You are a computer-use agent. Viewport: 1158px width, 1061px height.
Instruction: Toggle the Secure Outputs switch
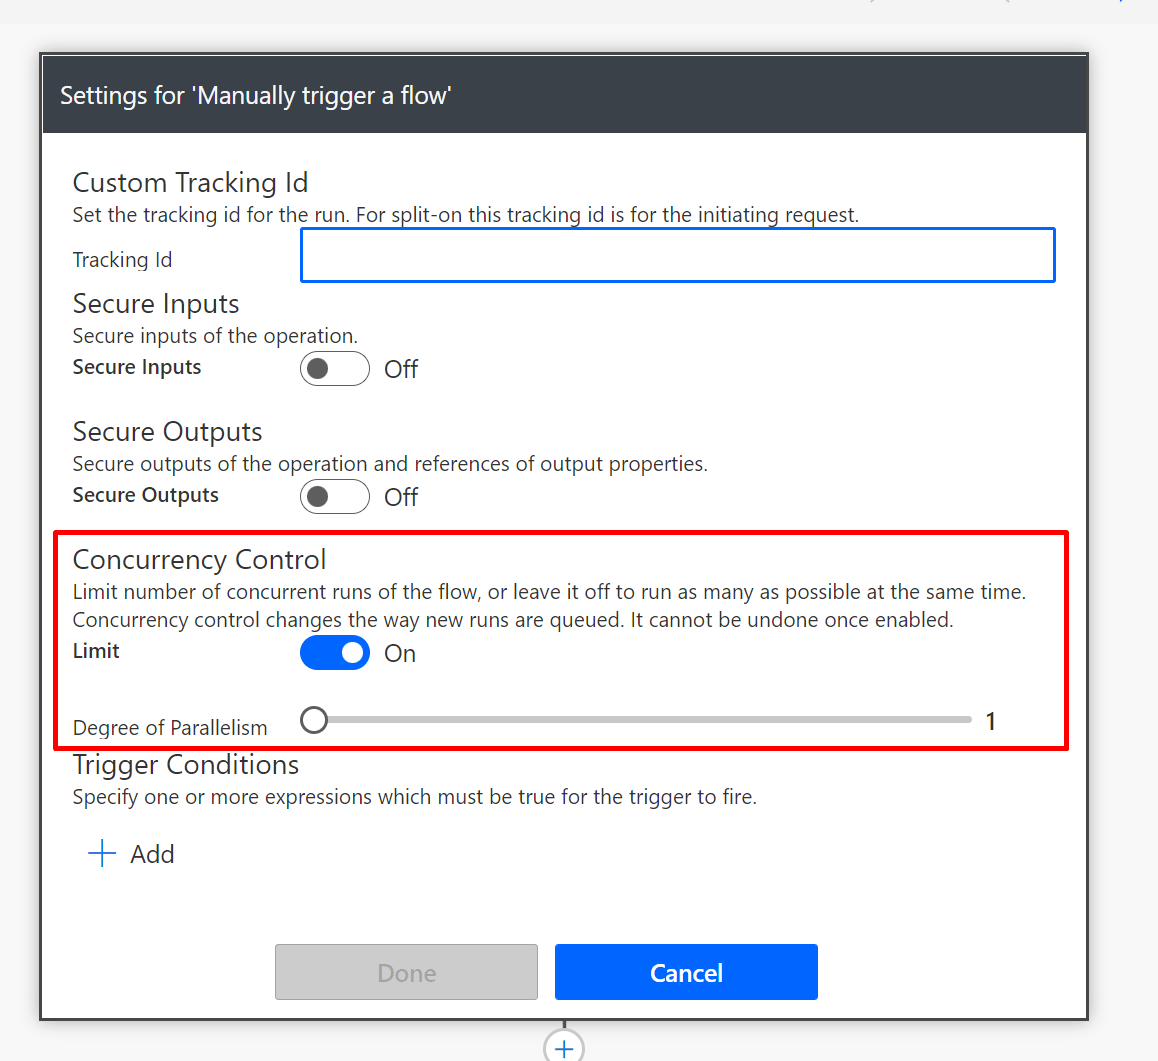335,496
